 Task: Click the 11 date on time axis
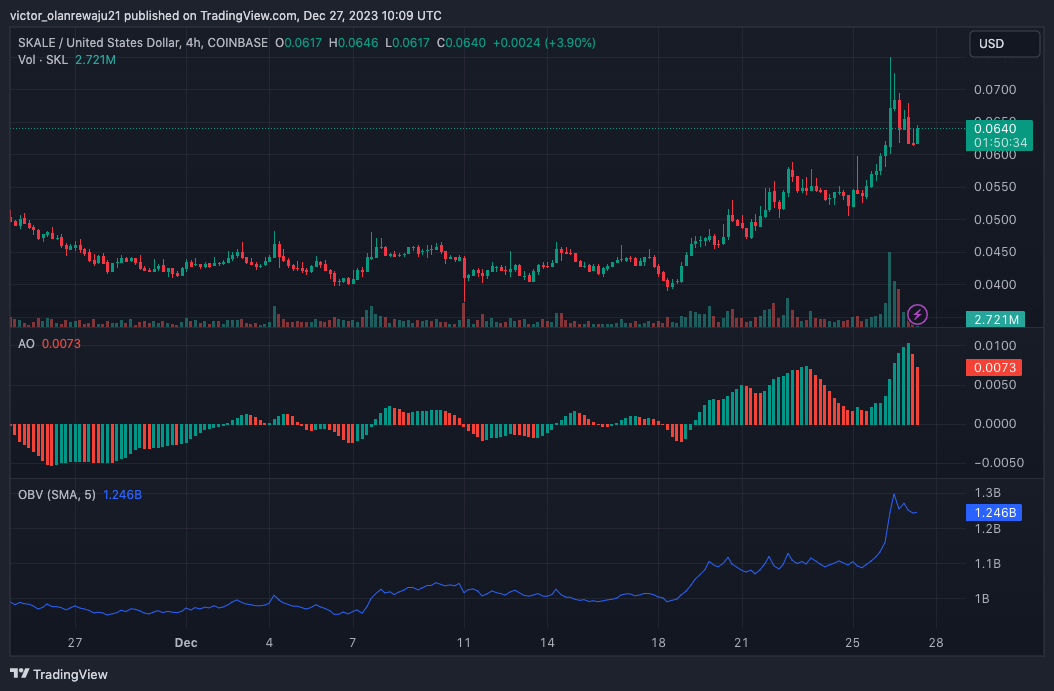(x=464, y=643)
